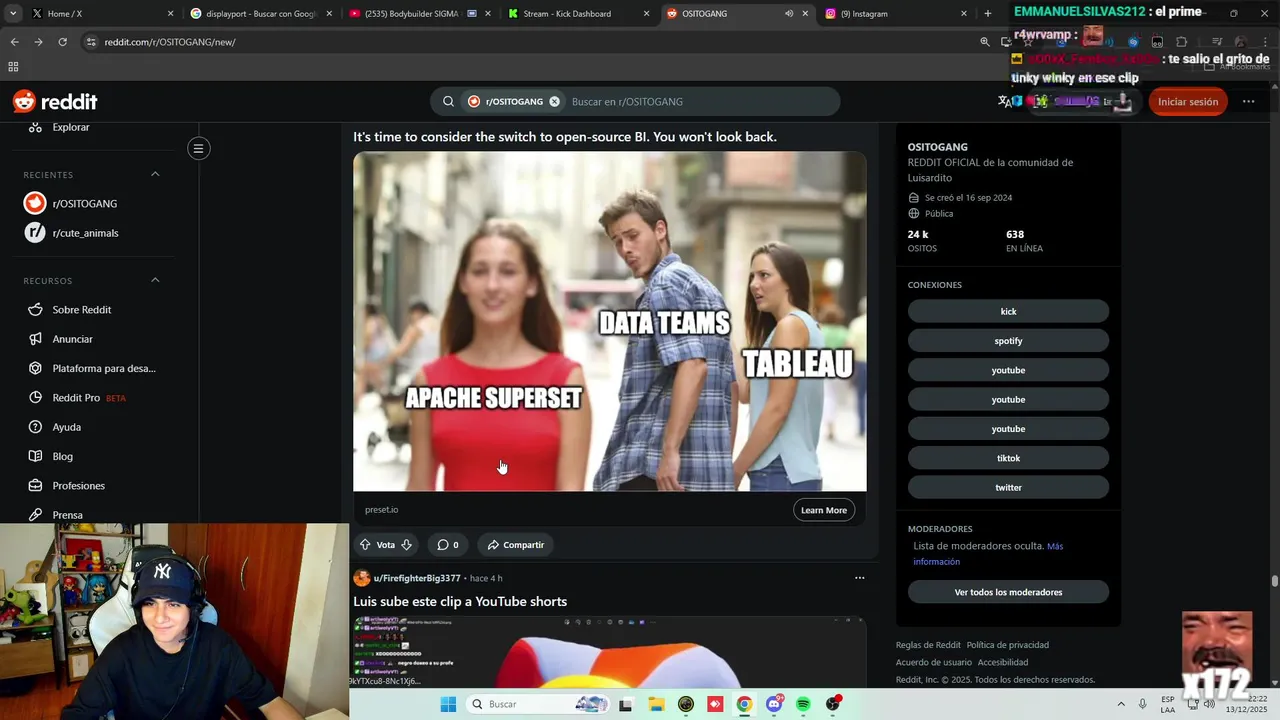Switch to the displayport Google search tab
1280x720 pixels.
260,14
